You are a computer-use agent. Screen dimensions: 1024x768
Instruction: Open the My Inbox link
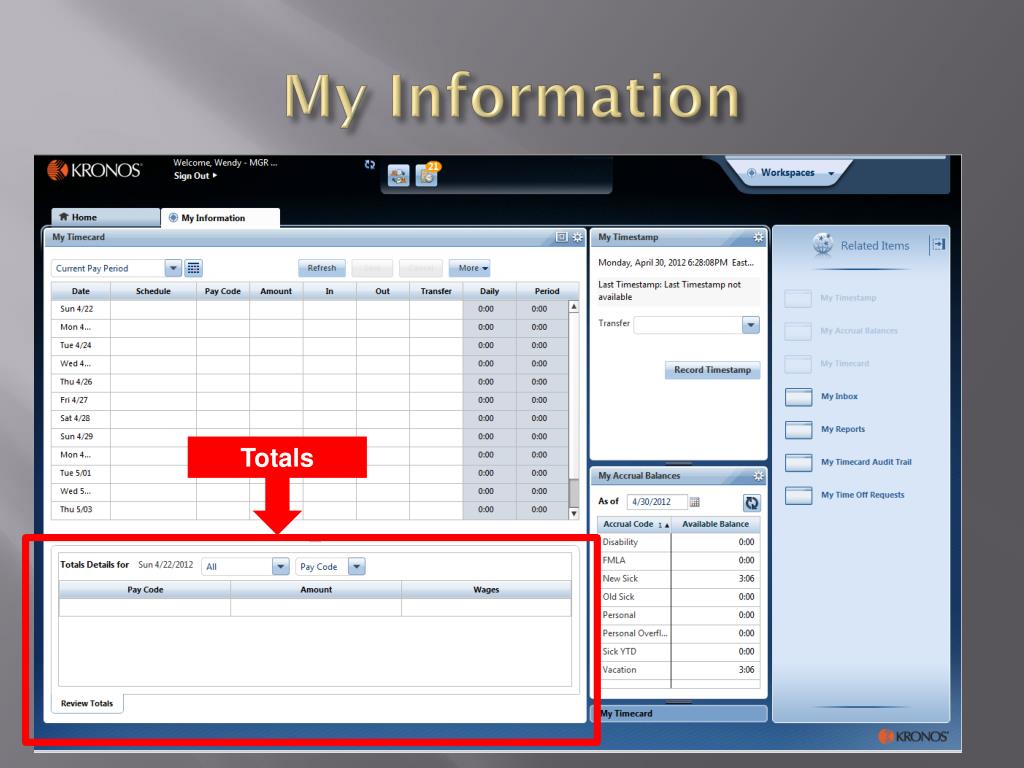coord(839,396)
